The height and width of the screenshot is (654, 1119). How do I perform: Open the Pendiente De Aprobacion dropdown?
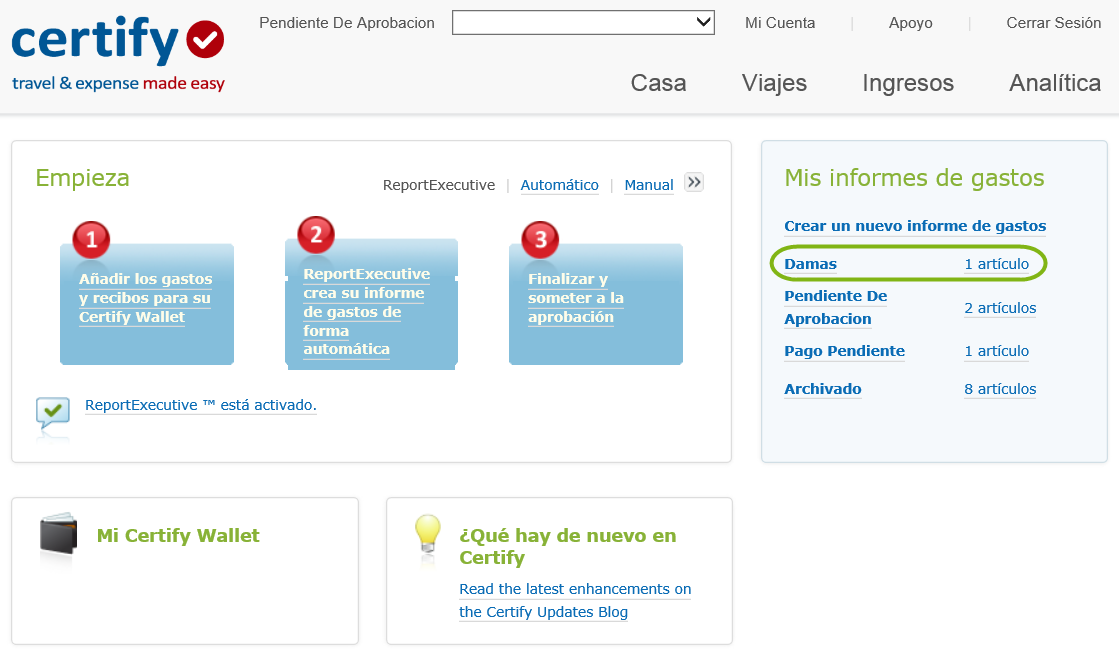(x=583, y=22)
